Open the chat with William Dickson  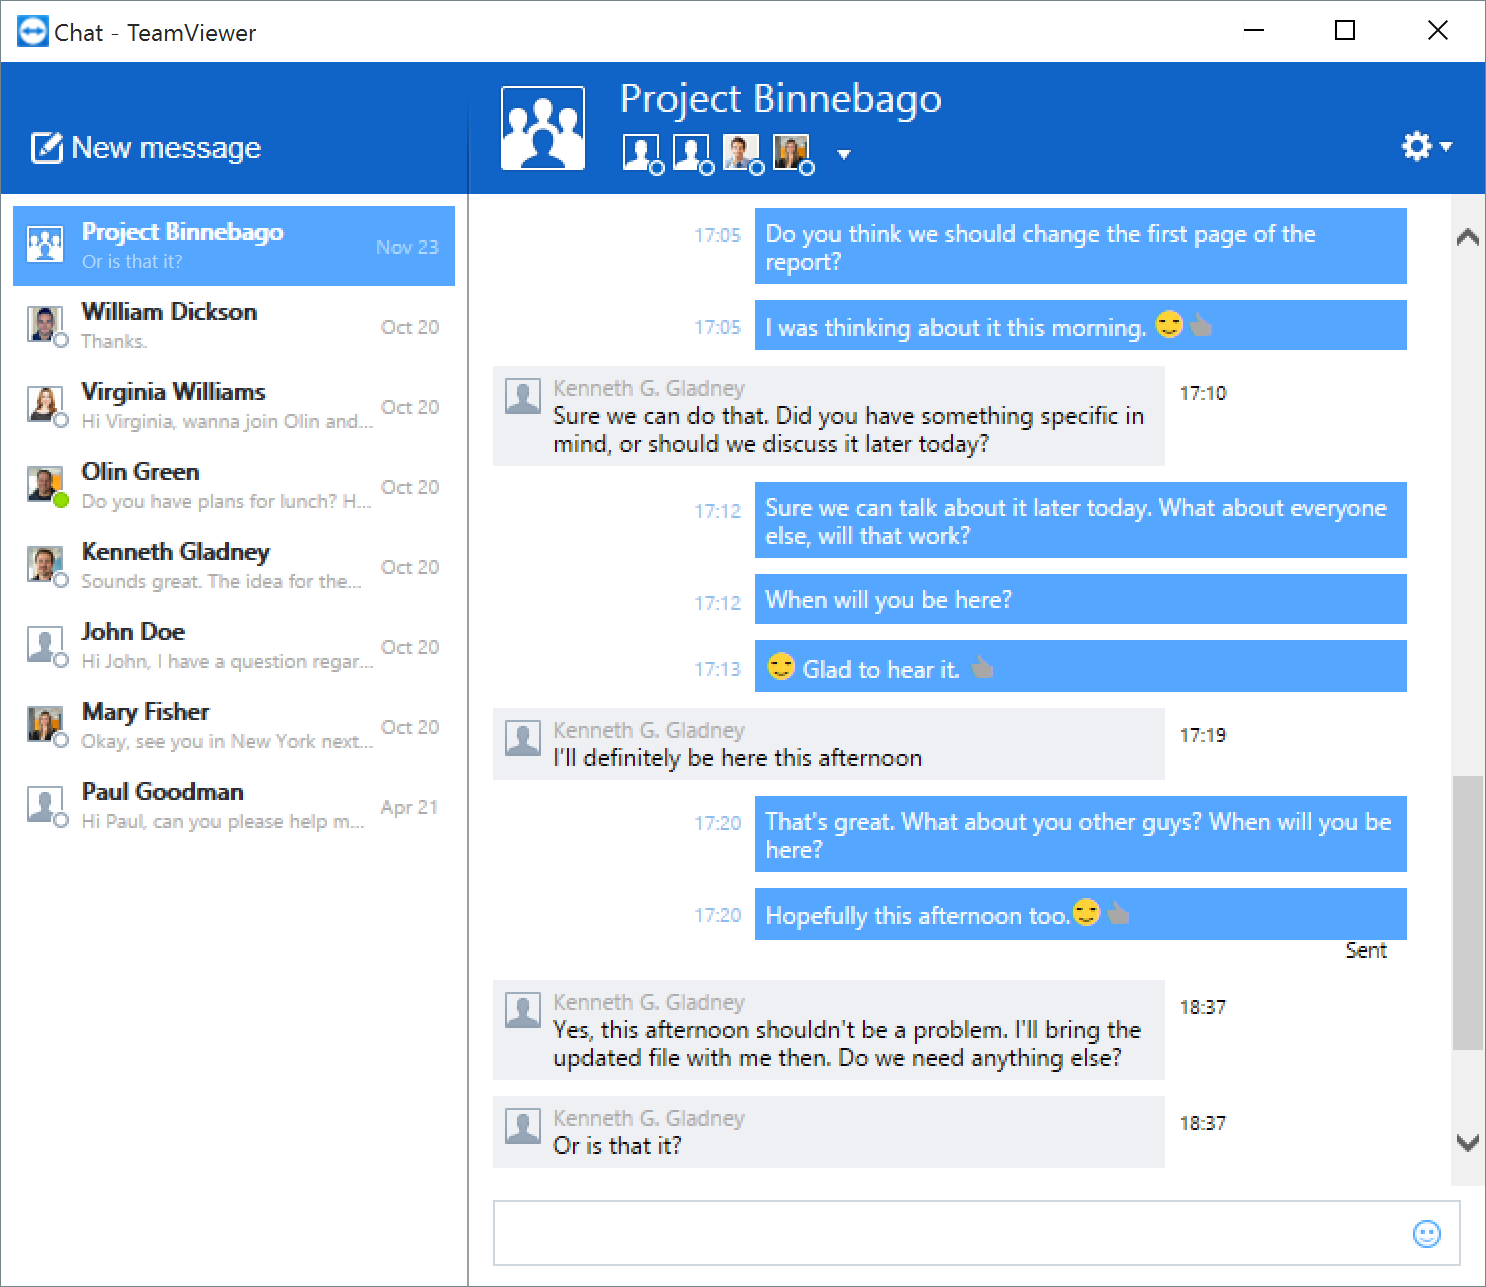click(x=234, y=326)
